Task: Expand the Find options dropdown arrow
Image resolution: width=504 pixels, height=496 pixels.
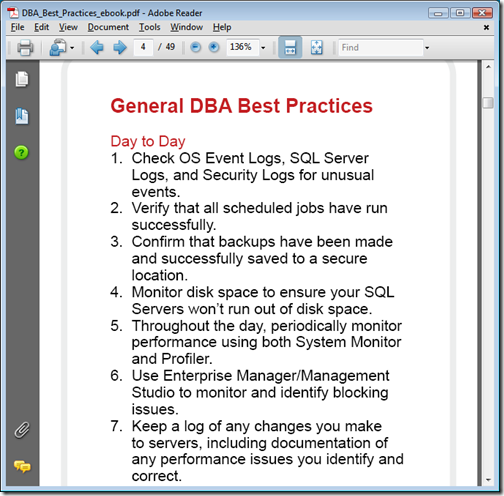Action: pos(427,48)
